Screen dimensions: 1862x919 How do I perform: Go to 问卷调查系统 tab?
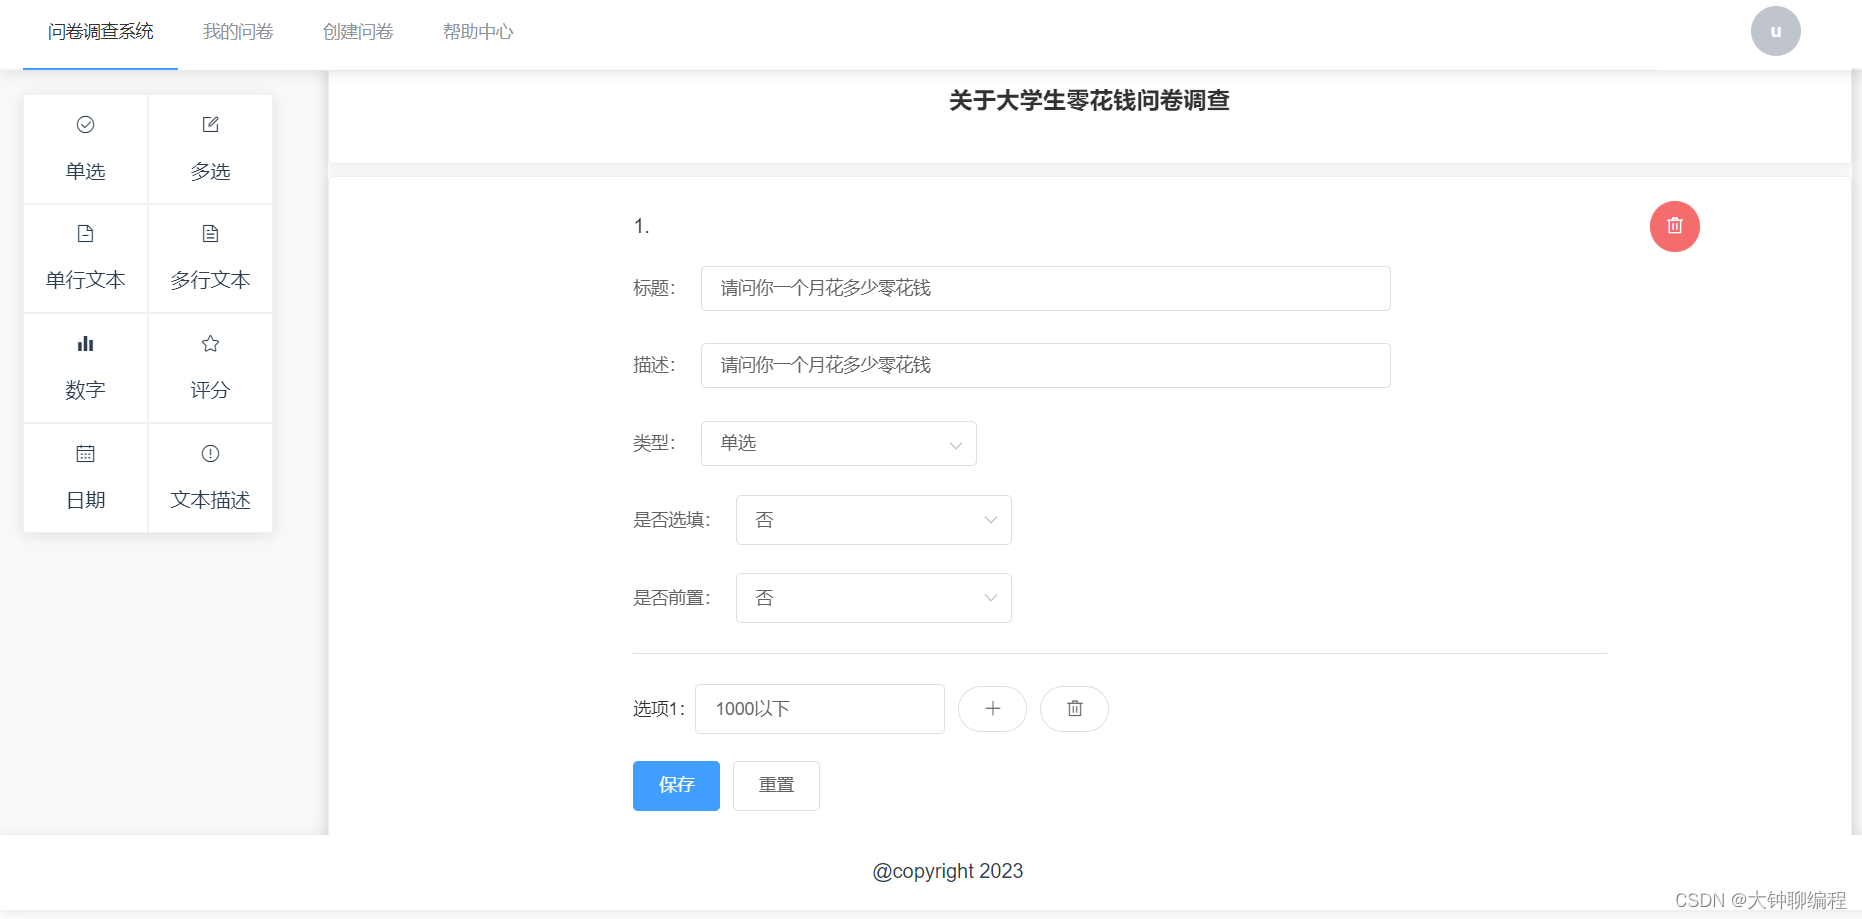pos(100,33)
